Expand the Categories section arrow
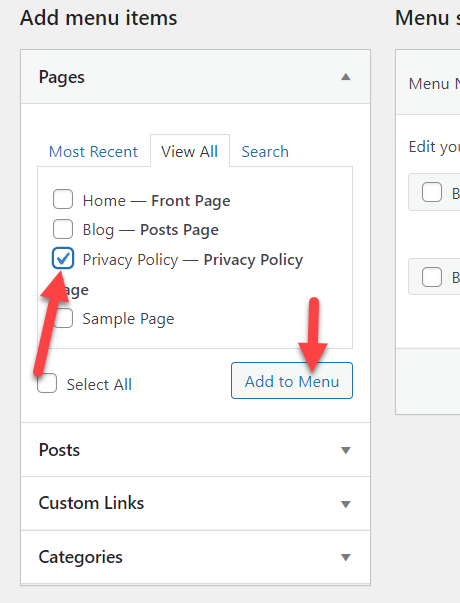 345,557
